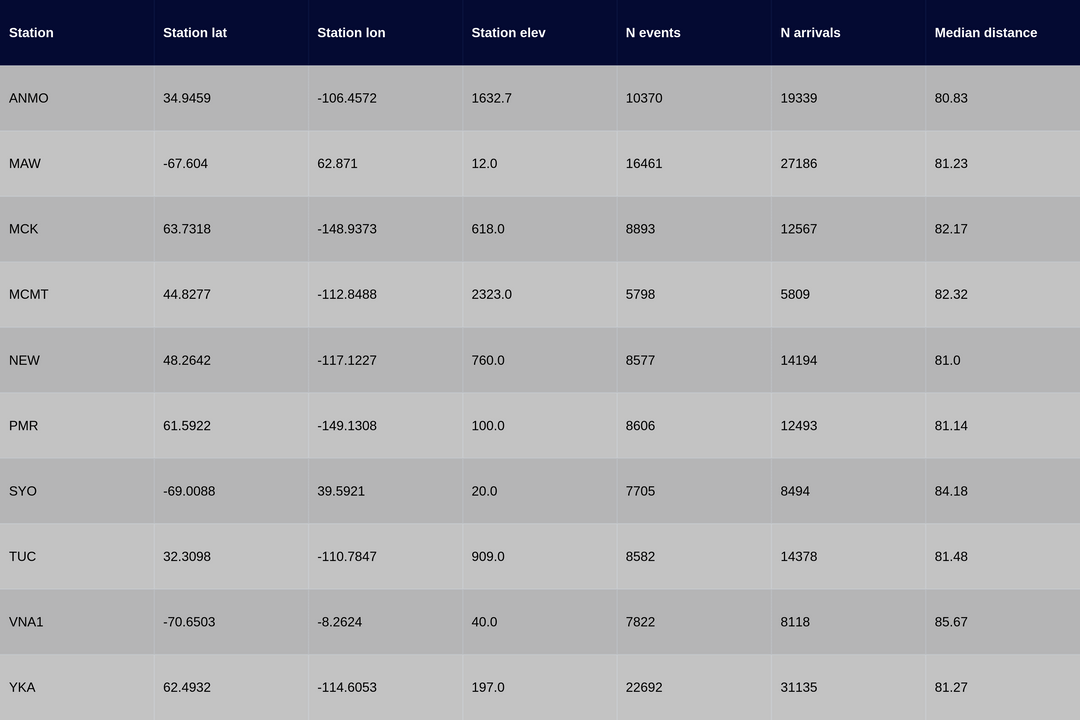Viewport: 1080px width, 720px height.
Task: Click MCMT's elevation value 2323.0
Action: click(492, 295)
